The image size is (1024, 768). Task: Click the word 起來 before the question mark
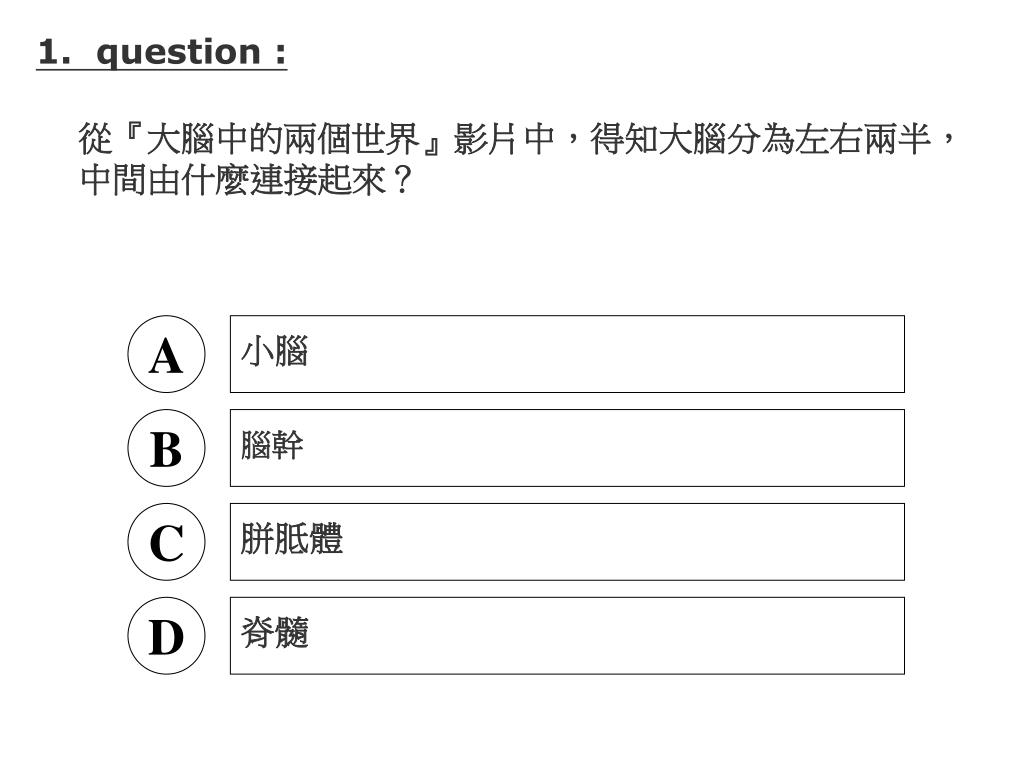(353, 180)
